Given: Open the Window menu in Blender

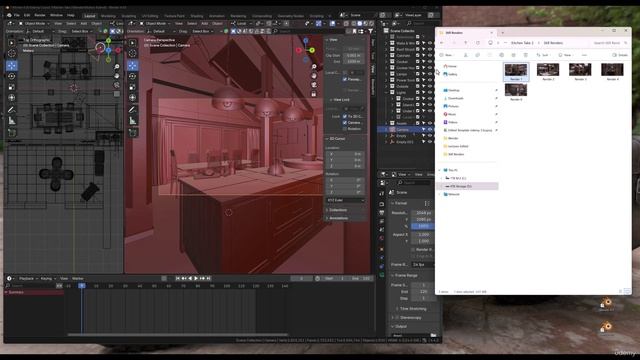Looking at the screenshot, I should click(x=56, y=15).
